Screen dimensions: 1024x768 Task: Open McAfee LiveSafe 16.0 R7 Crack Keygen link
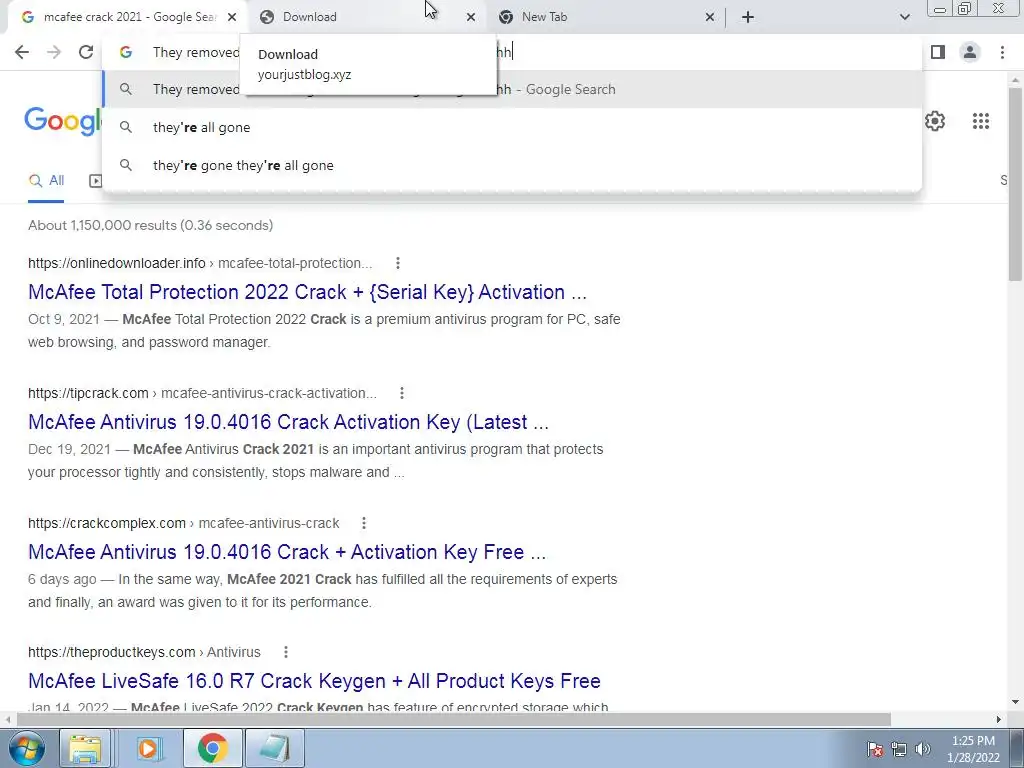[x=314, y=680]
